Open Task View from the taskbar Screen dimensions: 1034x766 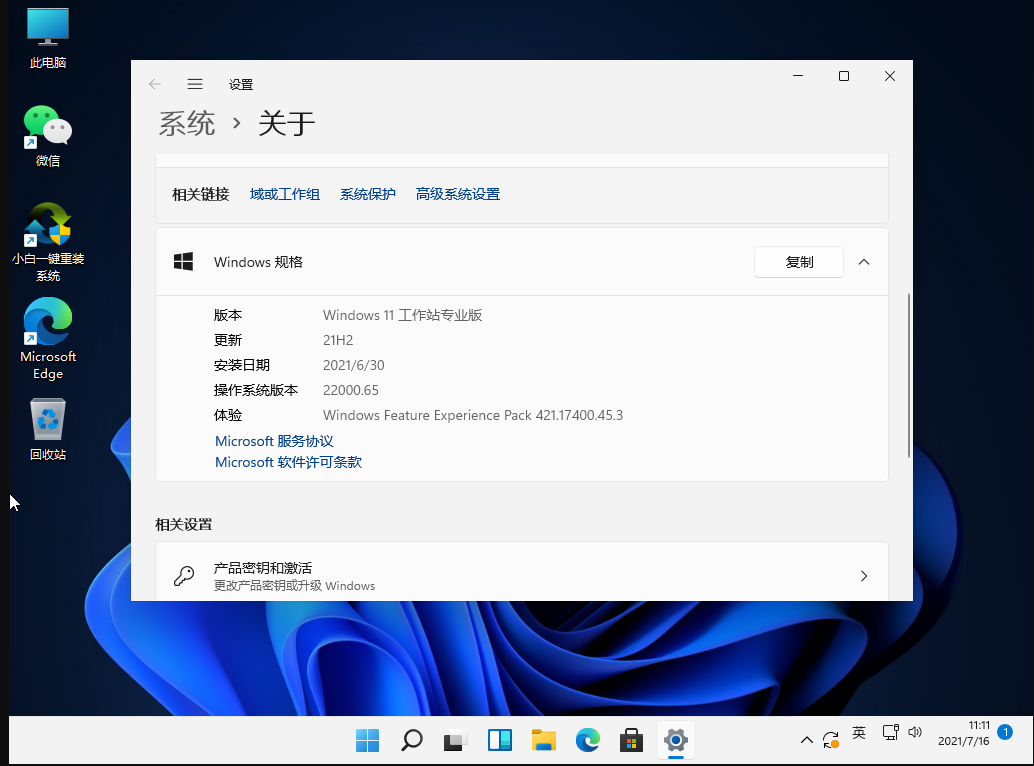pyautogui.click(x=455, y=740)
